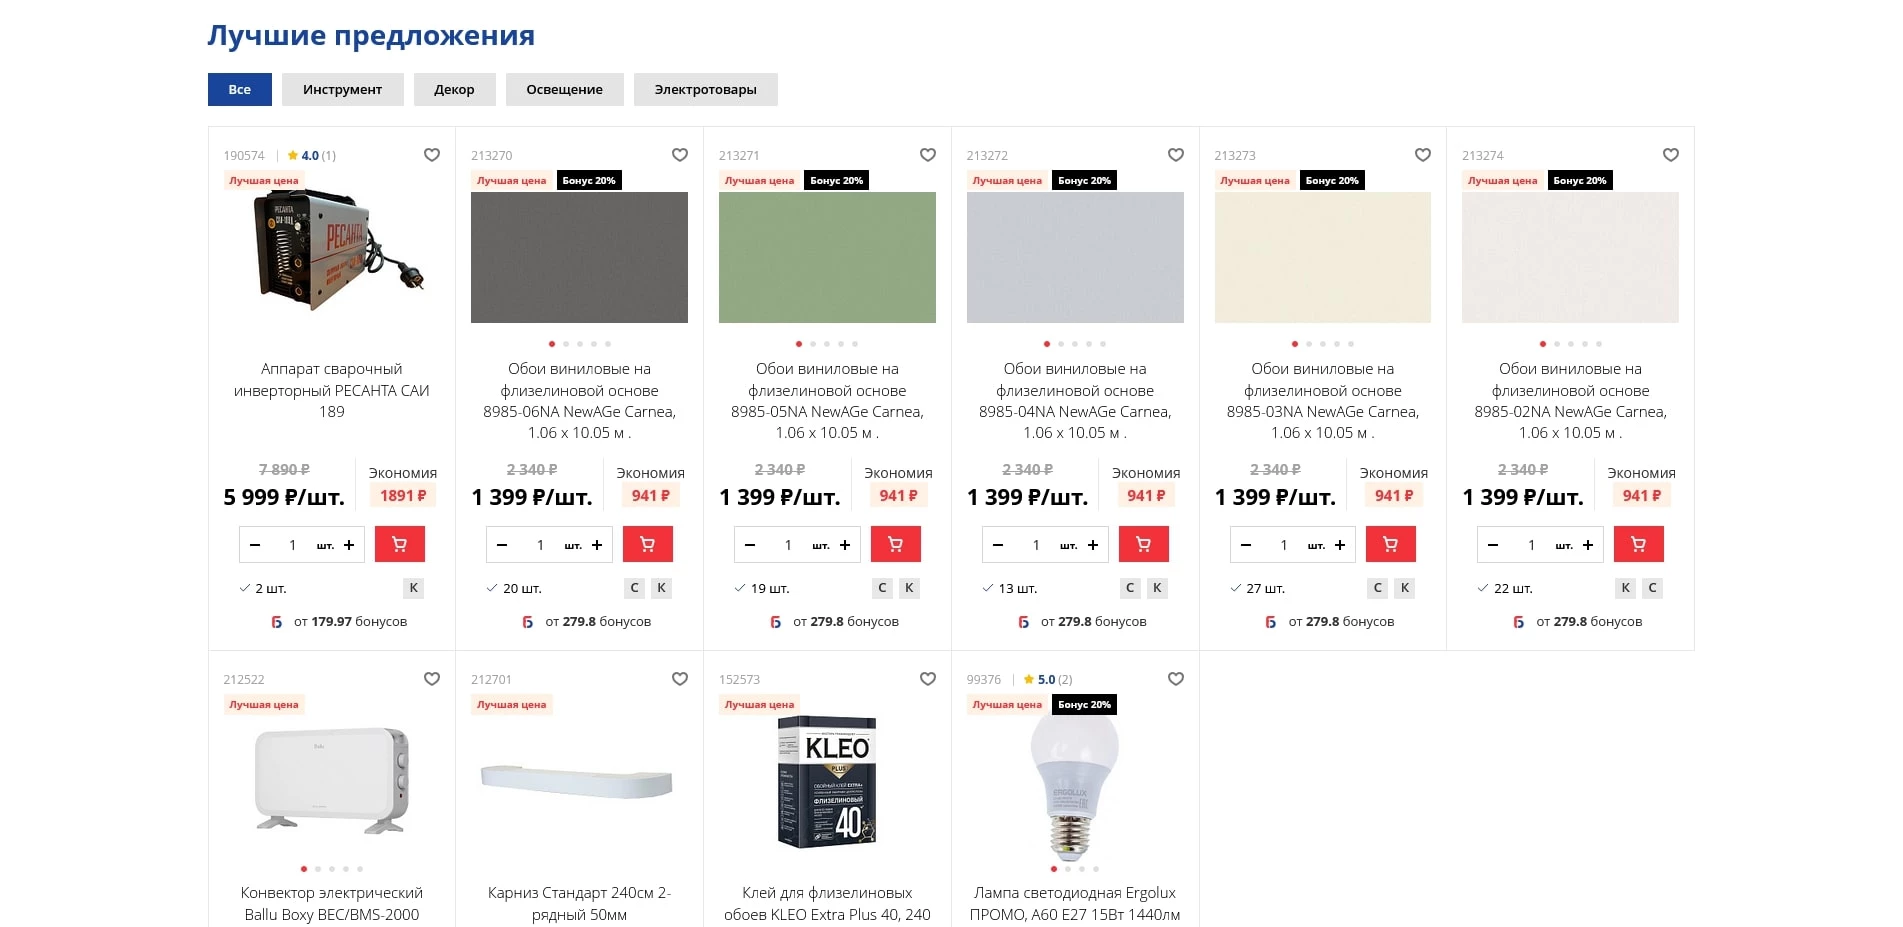The image size is (1903, 927).
Task: Toggle wishlist heart for KLEO glue
Action: point(927,679)
